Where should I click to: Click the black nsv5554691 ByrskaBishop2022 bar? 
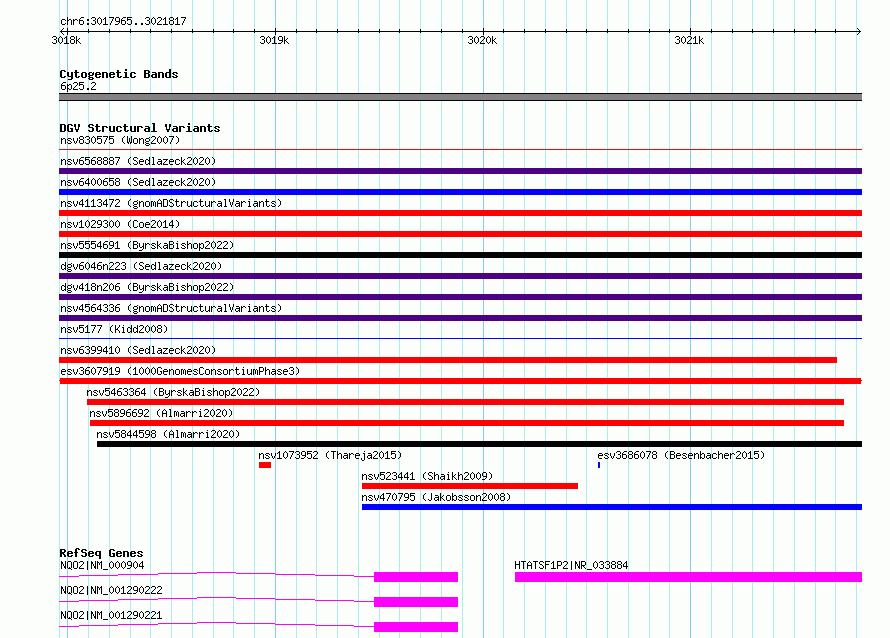[460, 255]
